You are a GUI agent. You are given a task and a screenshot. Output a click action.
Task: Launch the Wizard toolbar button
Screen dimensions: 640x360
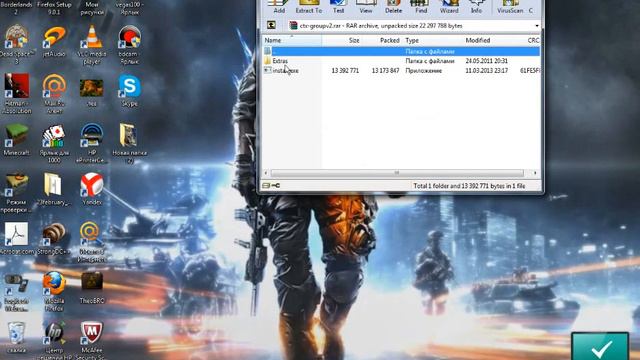tap(449, 7)
